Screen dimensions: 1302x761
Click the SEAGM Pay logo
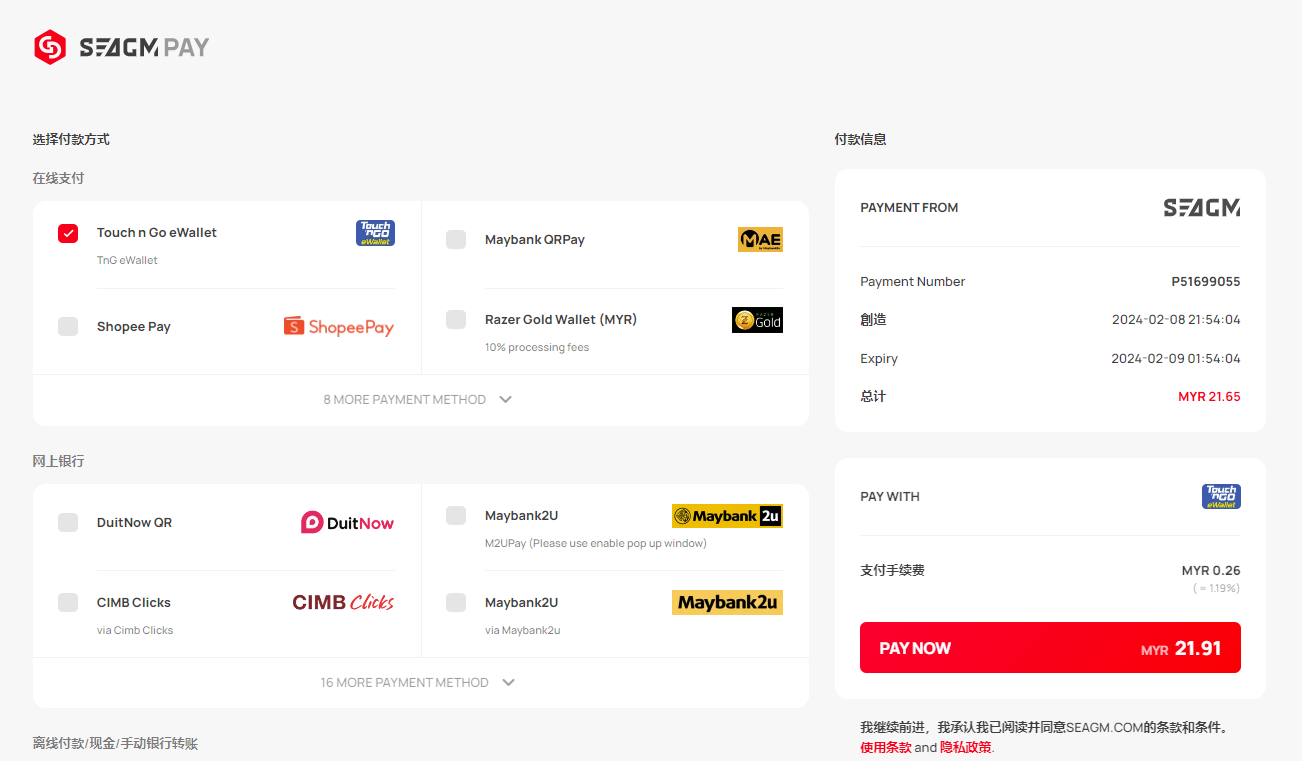coord(121,47)
